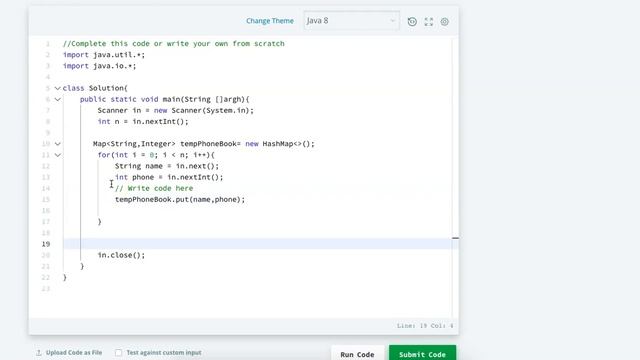Click 'in.close();' on line 20
This screenshot has height=360, width=640.
pos(121,255)
